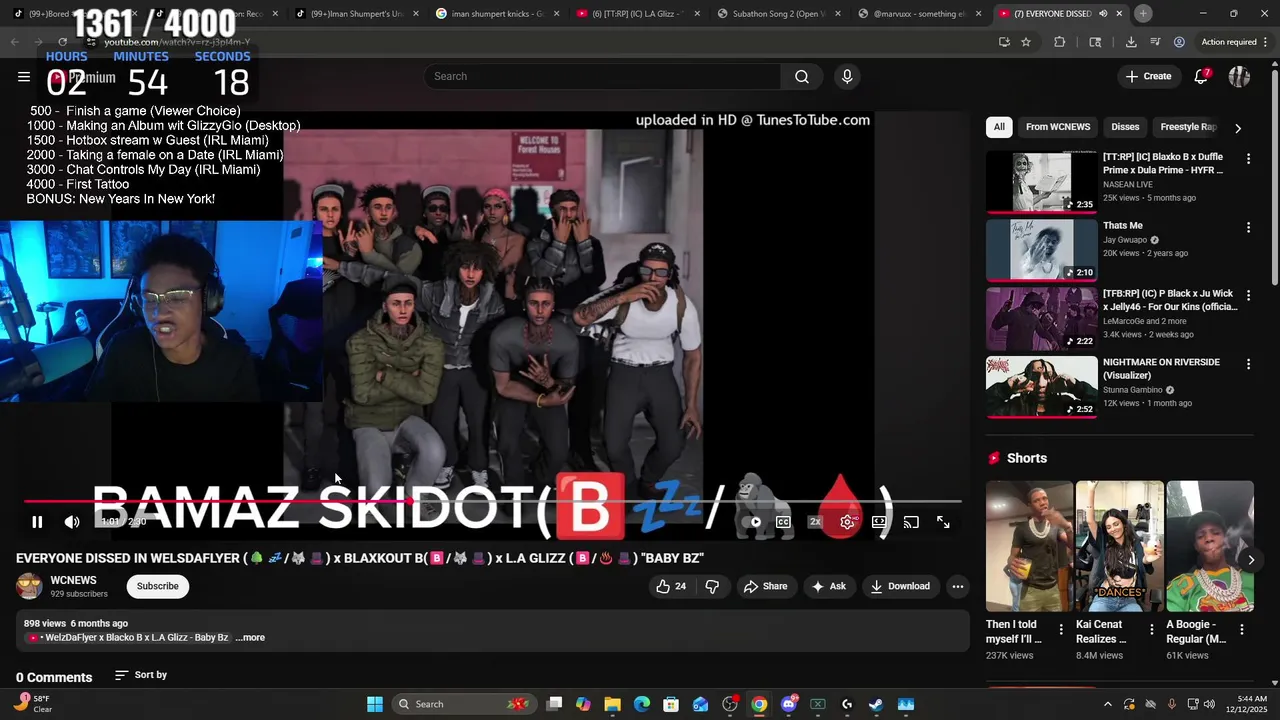Open Microsoft Edge from the taskbar
This screenshot has height=720, width=1280.
click(642, 704)
